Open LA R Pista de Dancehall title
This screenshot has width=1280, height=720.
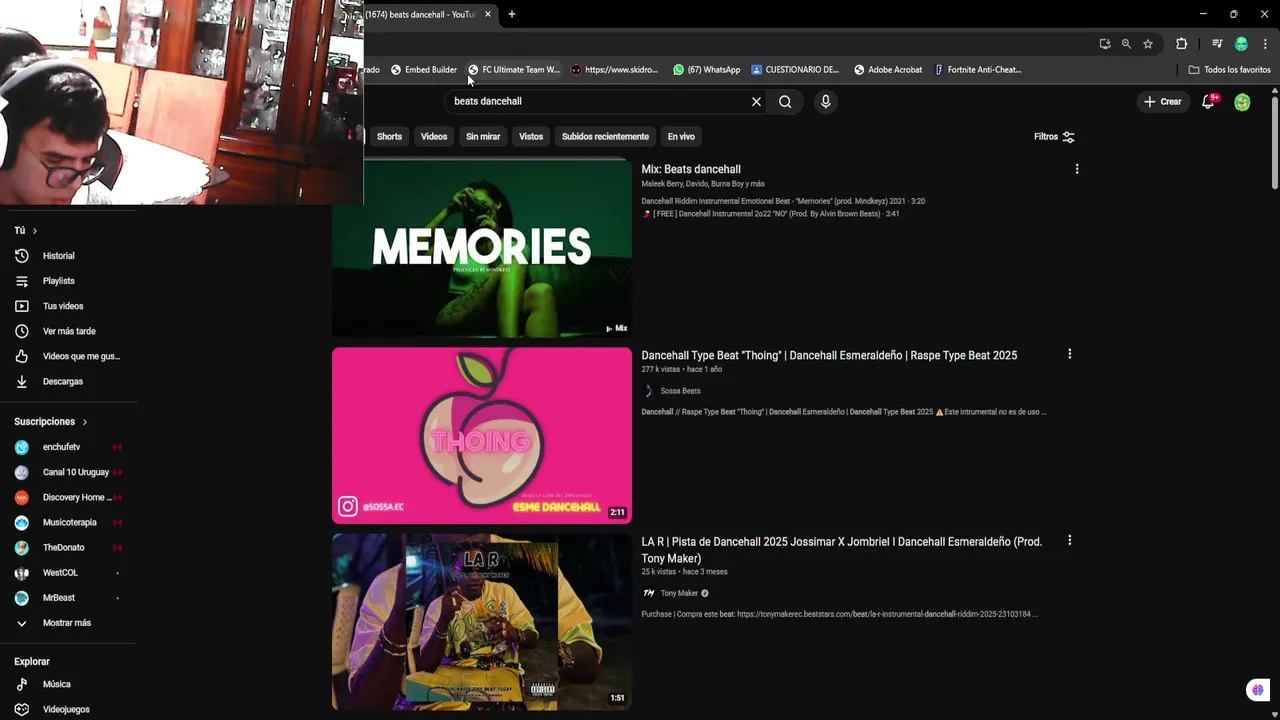coord(841,550)
